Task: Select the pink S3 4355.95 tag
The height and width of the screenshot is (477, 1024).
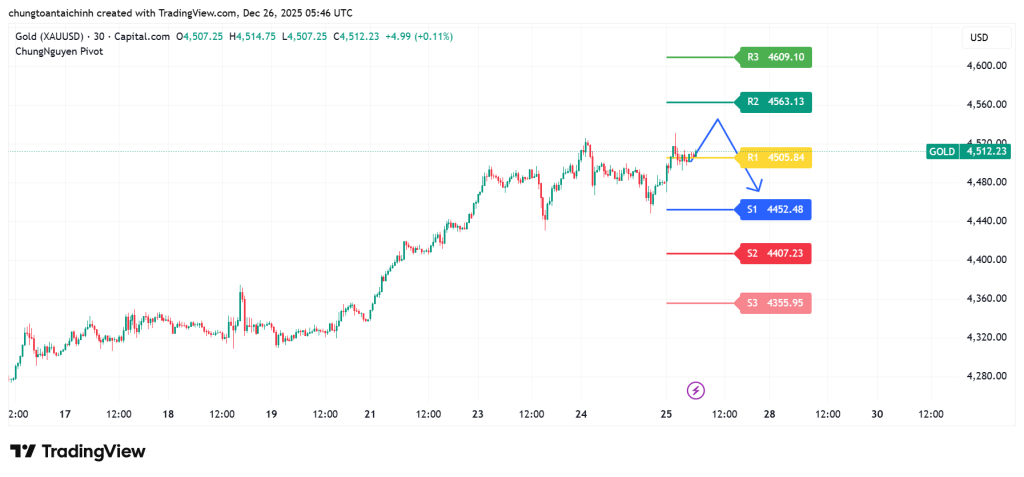Action: [773, 303]
